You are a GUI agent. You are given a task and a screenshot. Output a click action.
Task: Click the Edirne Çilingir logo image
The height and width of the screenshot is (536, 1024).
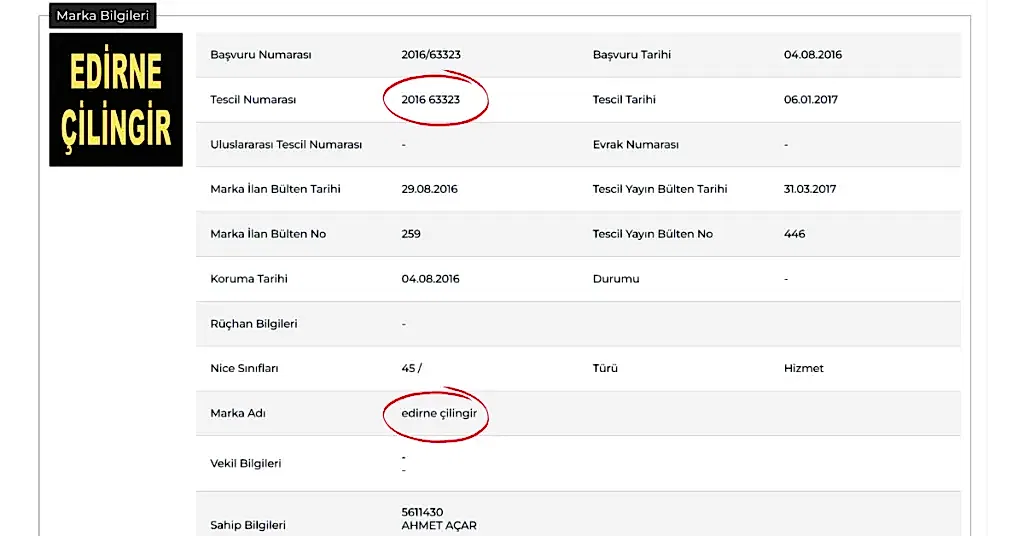(116, 100)
